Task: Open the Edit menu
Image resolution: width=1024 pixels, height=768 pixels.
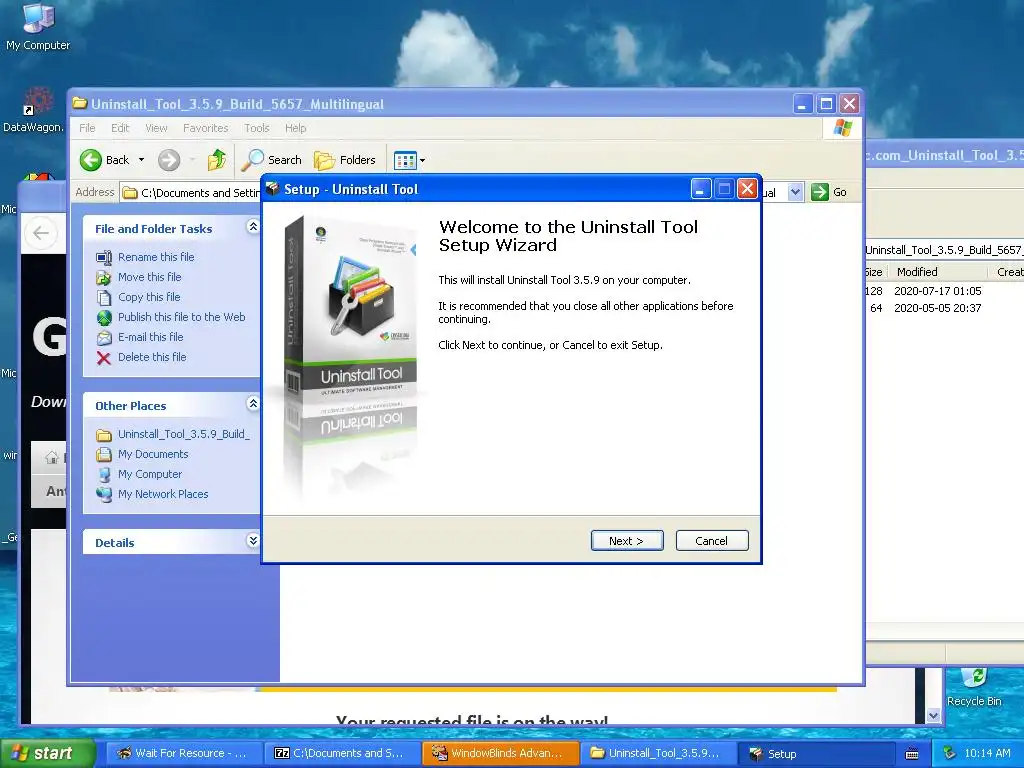Action: pos(120,128)
